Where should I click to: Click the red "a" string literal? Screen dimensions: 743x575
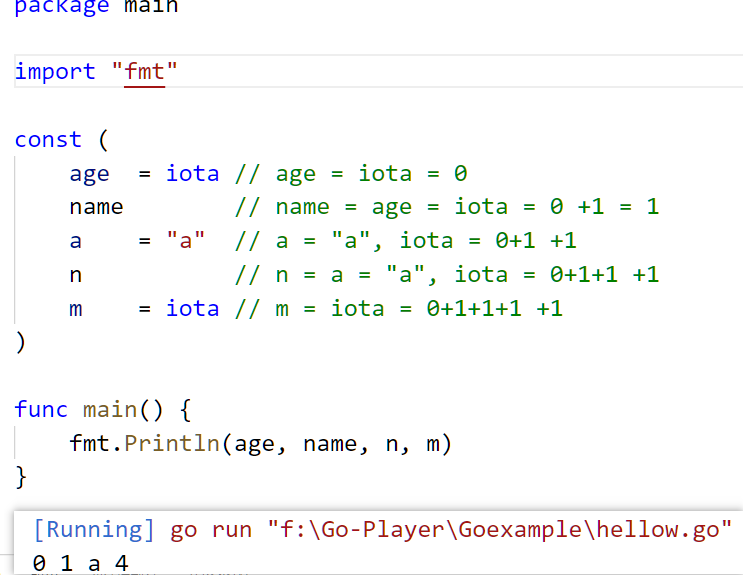tap(185, 240)
